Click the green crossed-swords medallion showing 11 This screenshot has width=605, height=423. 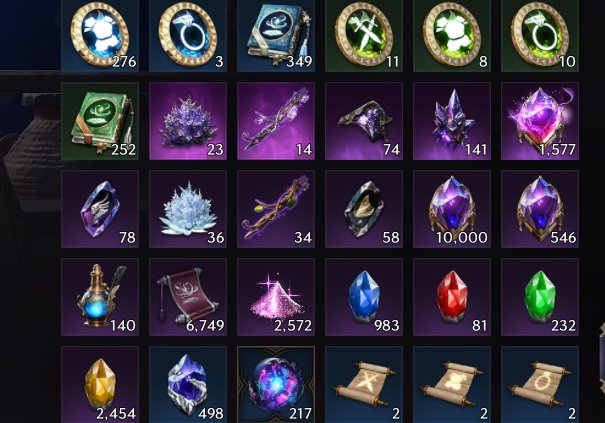coord(364,36)
